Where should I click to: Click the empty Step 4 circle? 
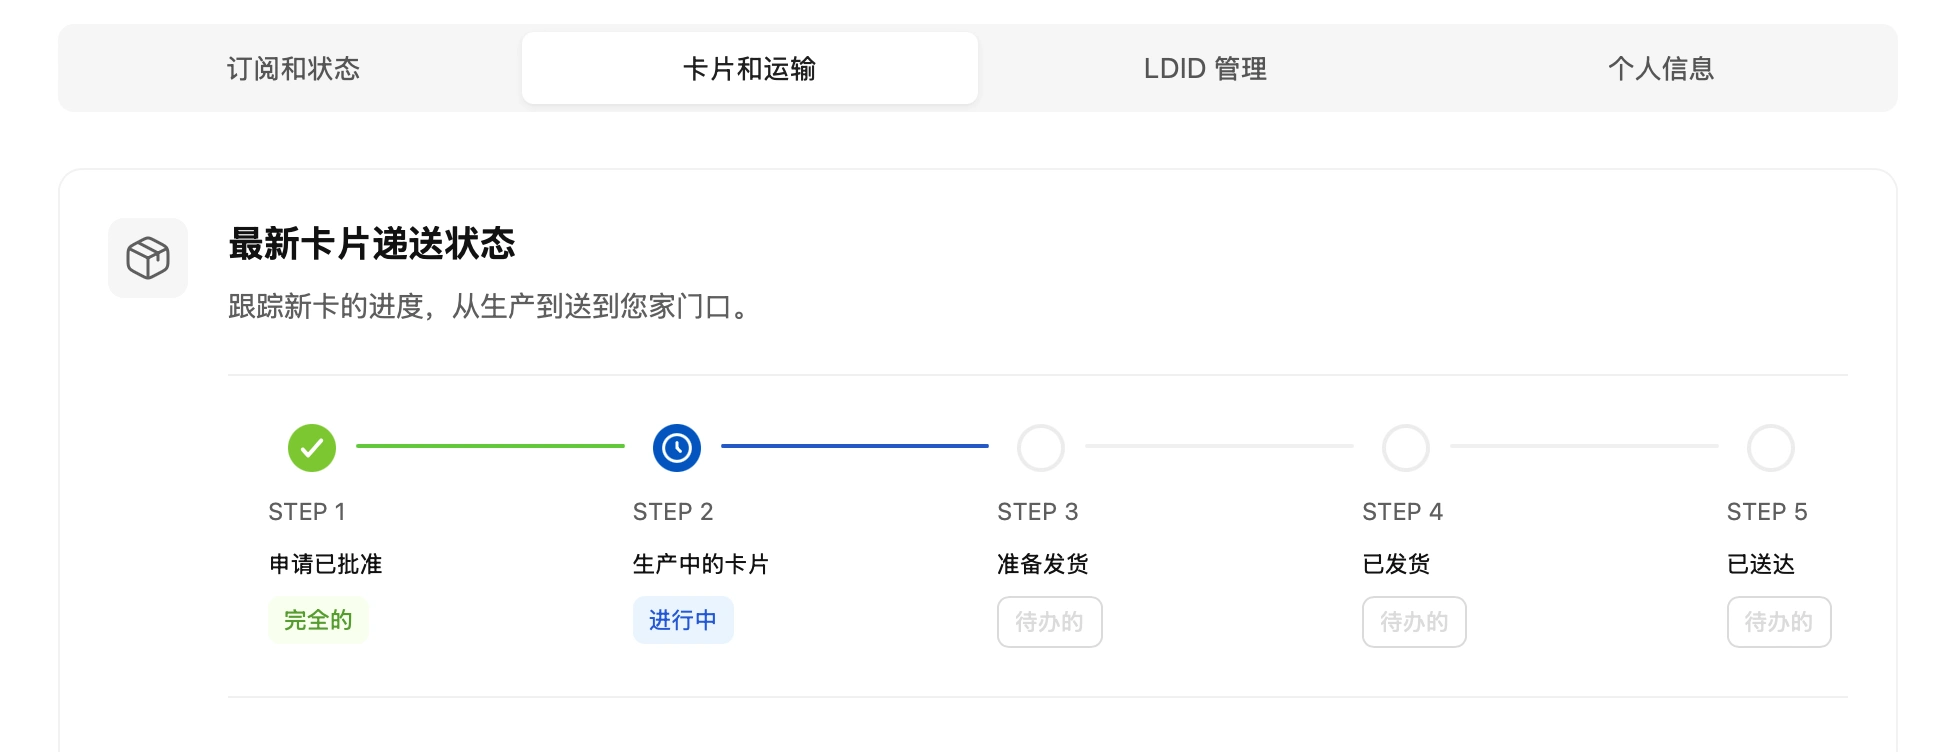[x=1406, y=448]
